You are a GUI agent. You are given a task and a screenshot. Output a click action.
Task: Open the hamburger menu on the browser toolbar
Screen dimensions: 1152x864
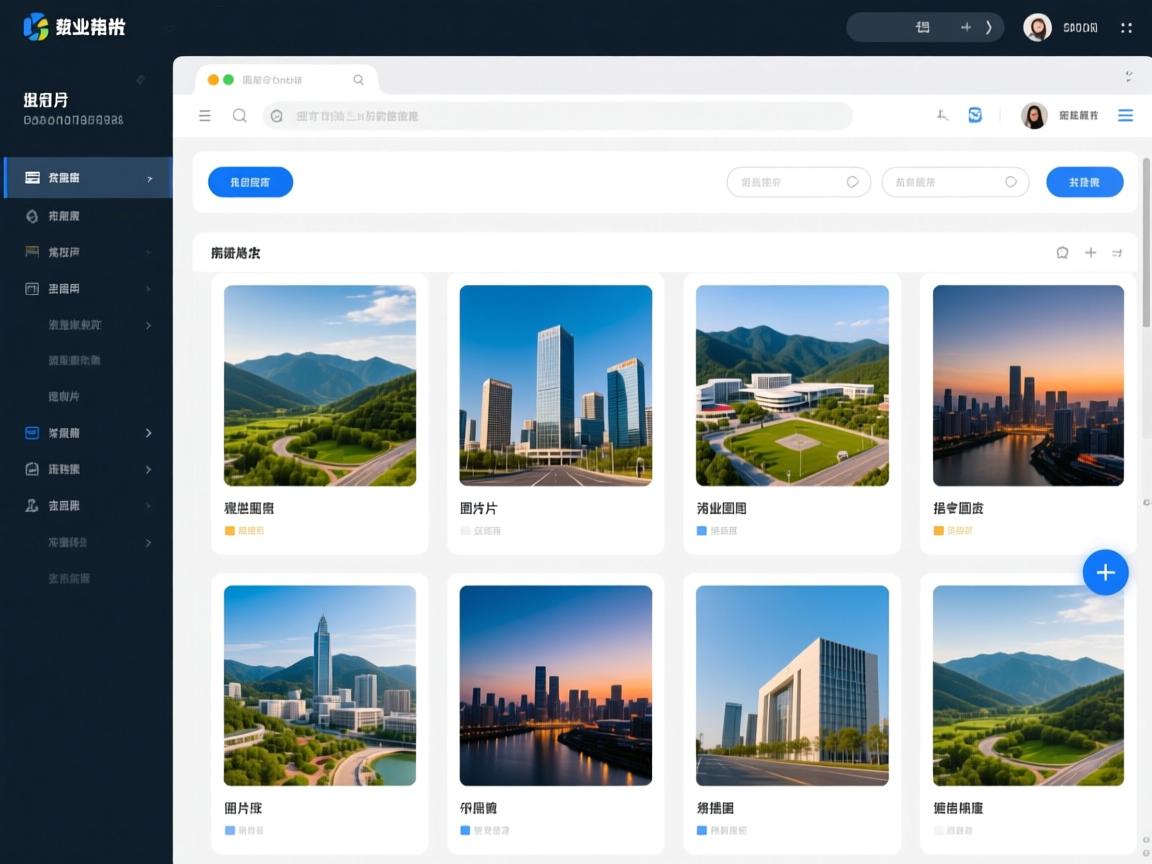click(x=204, y=115)
